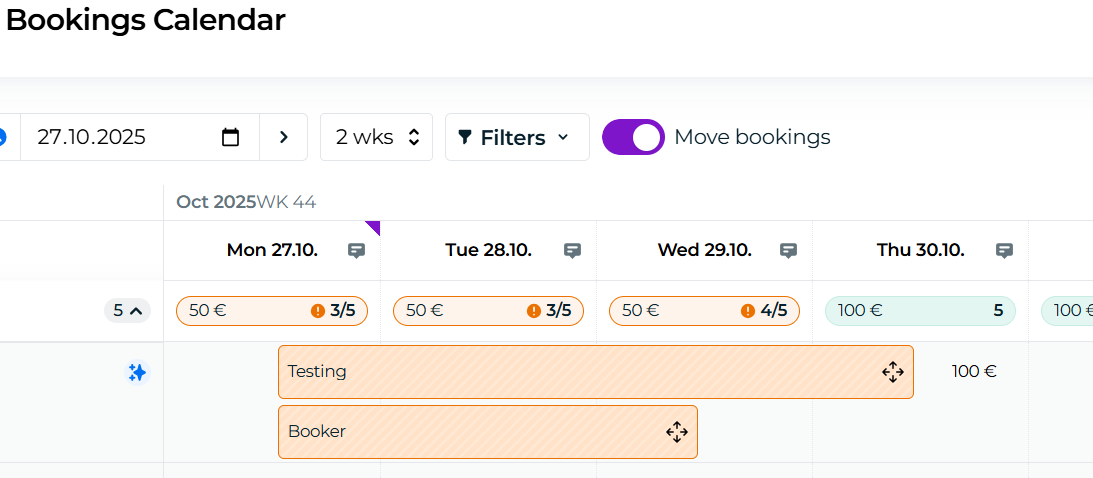This screenshot has width=1093, height=478.
Task: Change the 2 wks range selector
Action: pos(376,137)
